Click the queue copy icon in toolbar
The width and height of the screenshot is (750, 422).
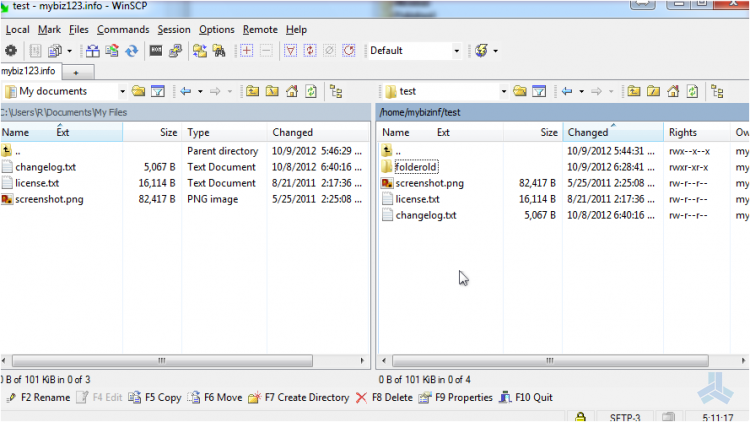pyautogui.click(x=55, y=51)
